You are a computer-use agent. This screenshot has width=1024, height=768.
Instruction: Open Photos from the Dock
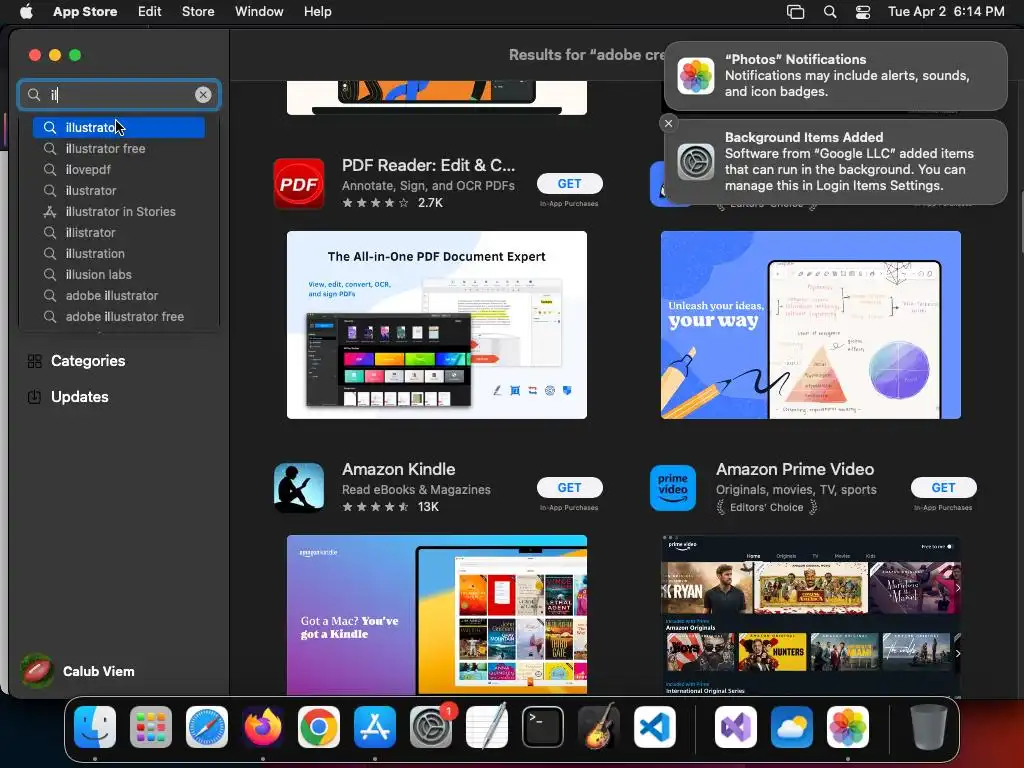tap(848, 727)
